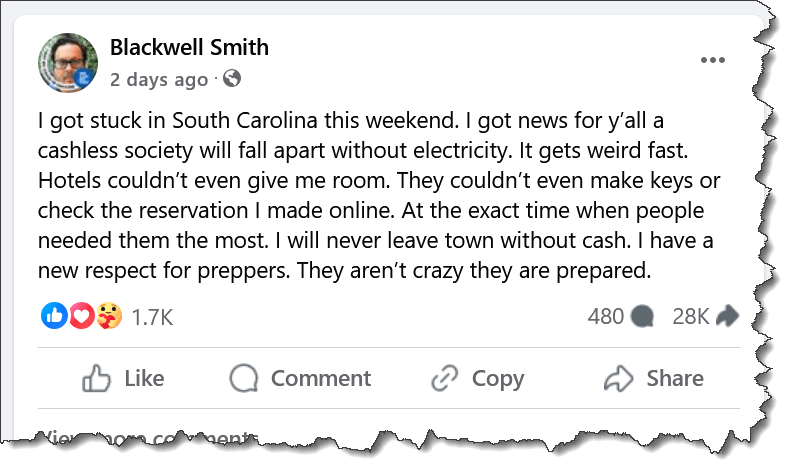Click the outlined thumbs-up icon in action row
The image size is (797, 474).
(x=96, y=378)
